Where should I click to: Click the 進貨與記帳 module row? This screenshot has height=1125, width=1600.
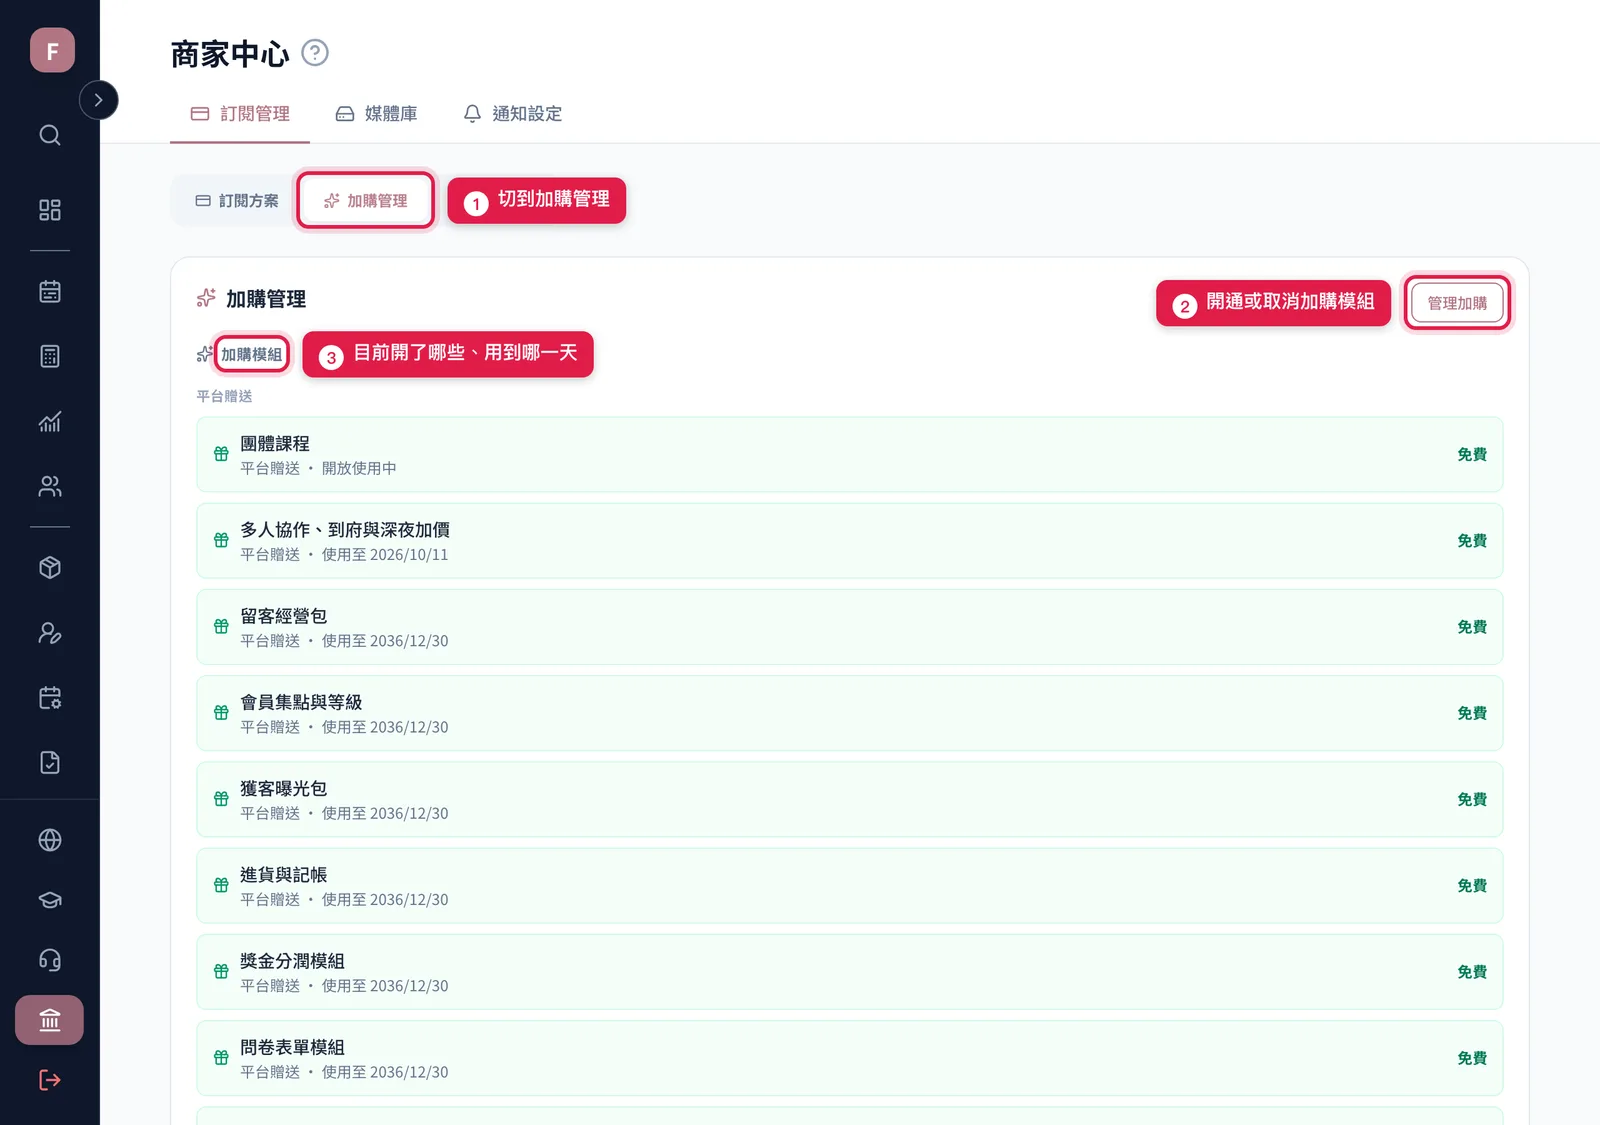(x=850, y=886)
